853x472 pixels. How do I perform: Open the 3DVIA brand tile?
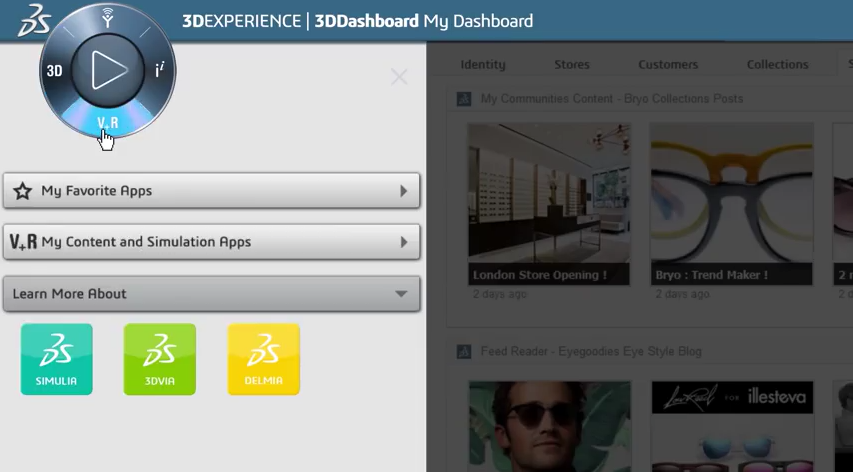[160, 359]
